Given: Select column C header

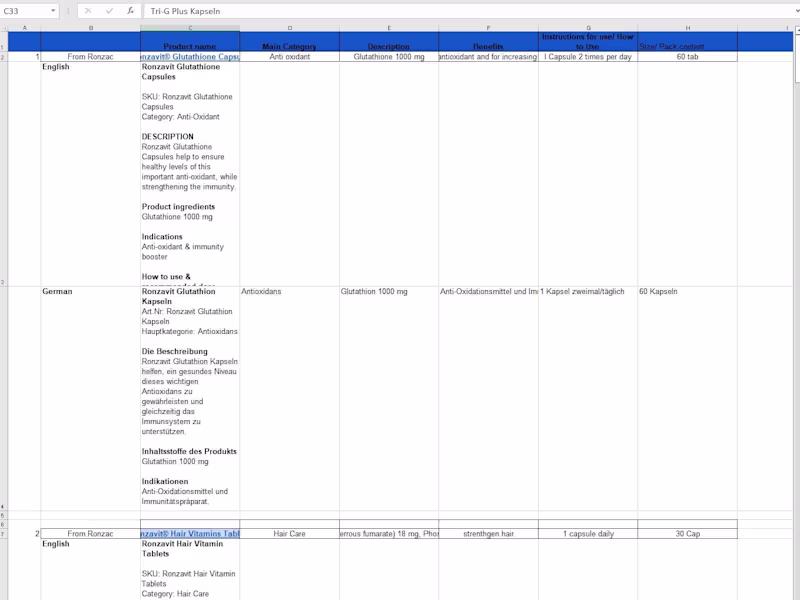Looking at the screenshot, I should (x=190, y=28).
